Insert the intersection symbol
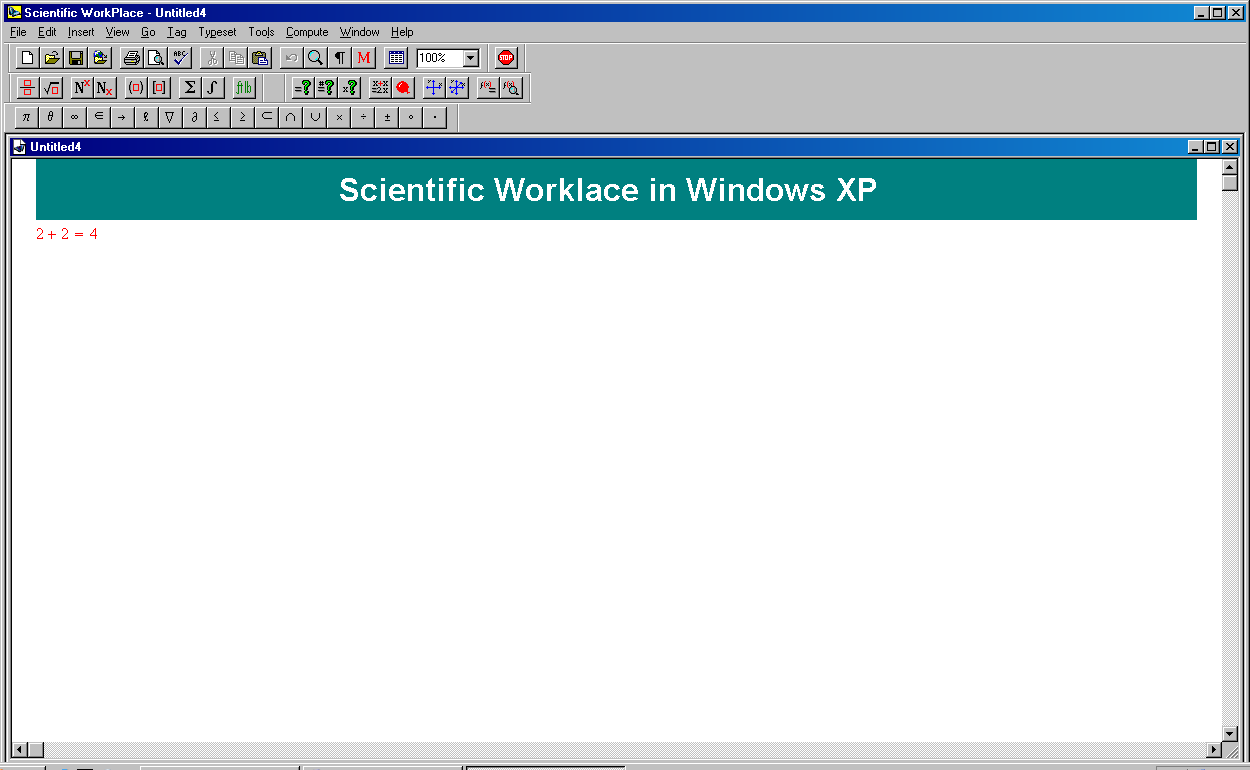Viewport: 1250px width, 770px height. (x=290, y=117)
